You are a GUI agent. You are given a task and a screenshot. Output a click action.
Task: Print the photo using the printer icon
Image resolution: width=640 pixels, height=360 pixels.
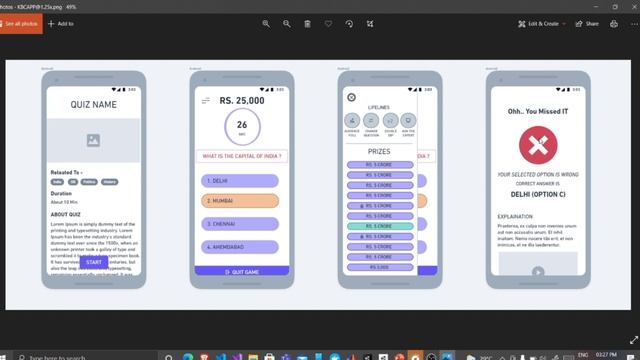(x=614, y=24)
